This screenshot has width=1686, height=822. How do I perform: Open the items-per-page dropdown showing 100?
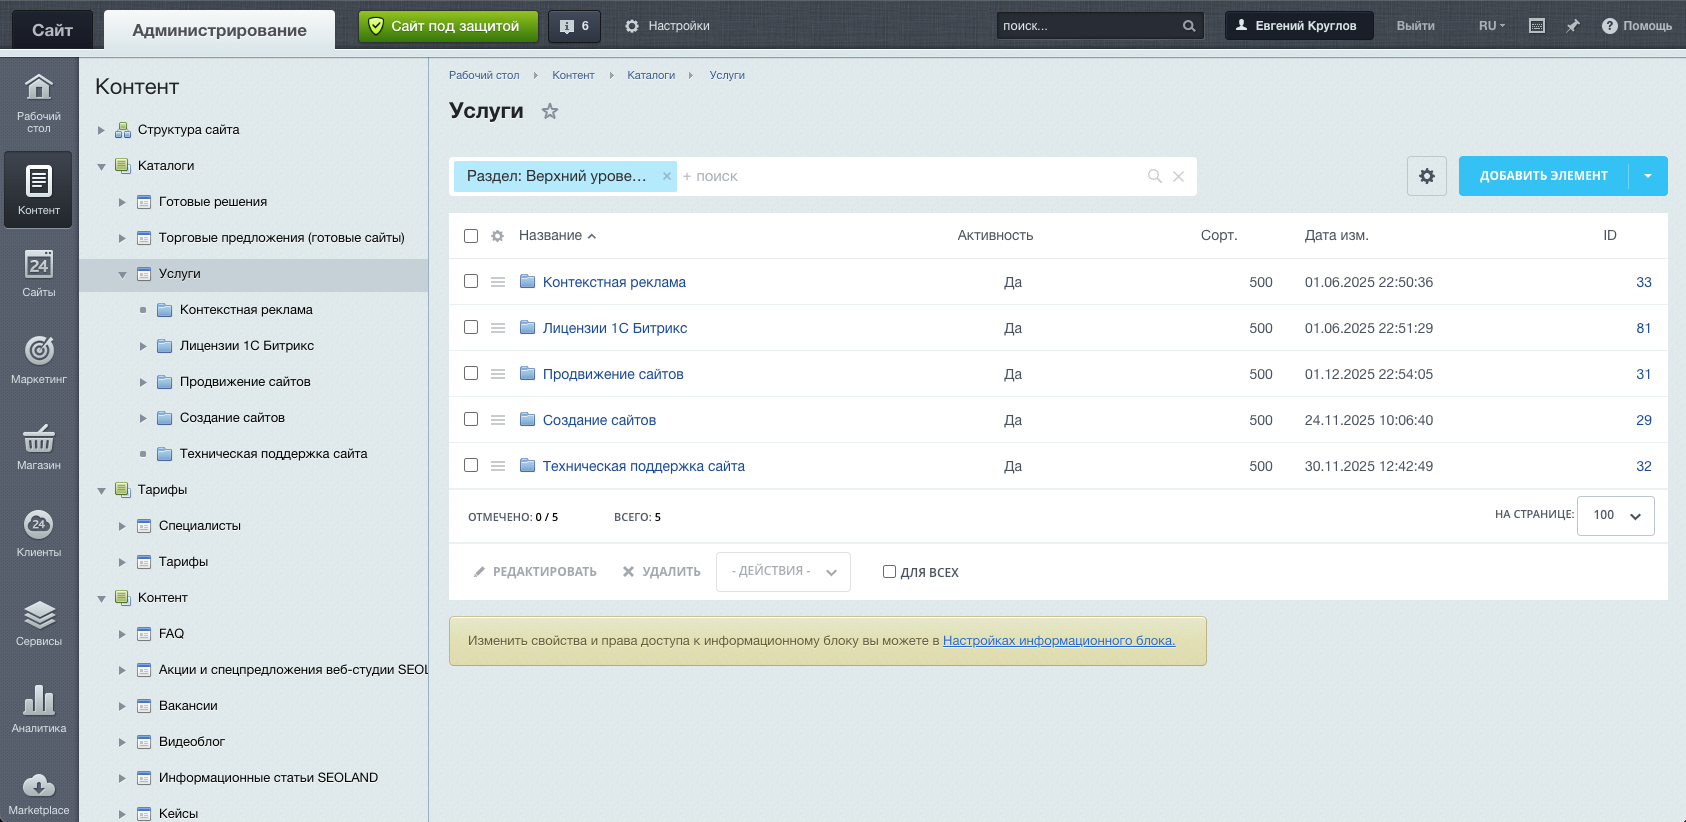point(1615,516)
